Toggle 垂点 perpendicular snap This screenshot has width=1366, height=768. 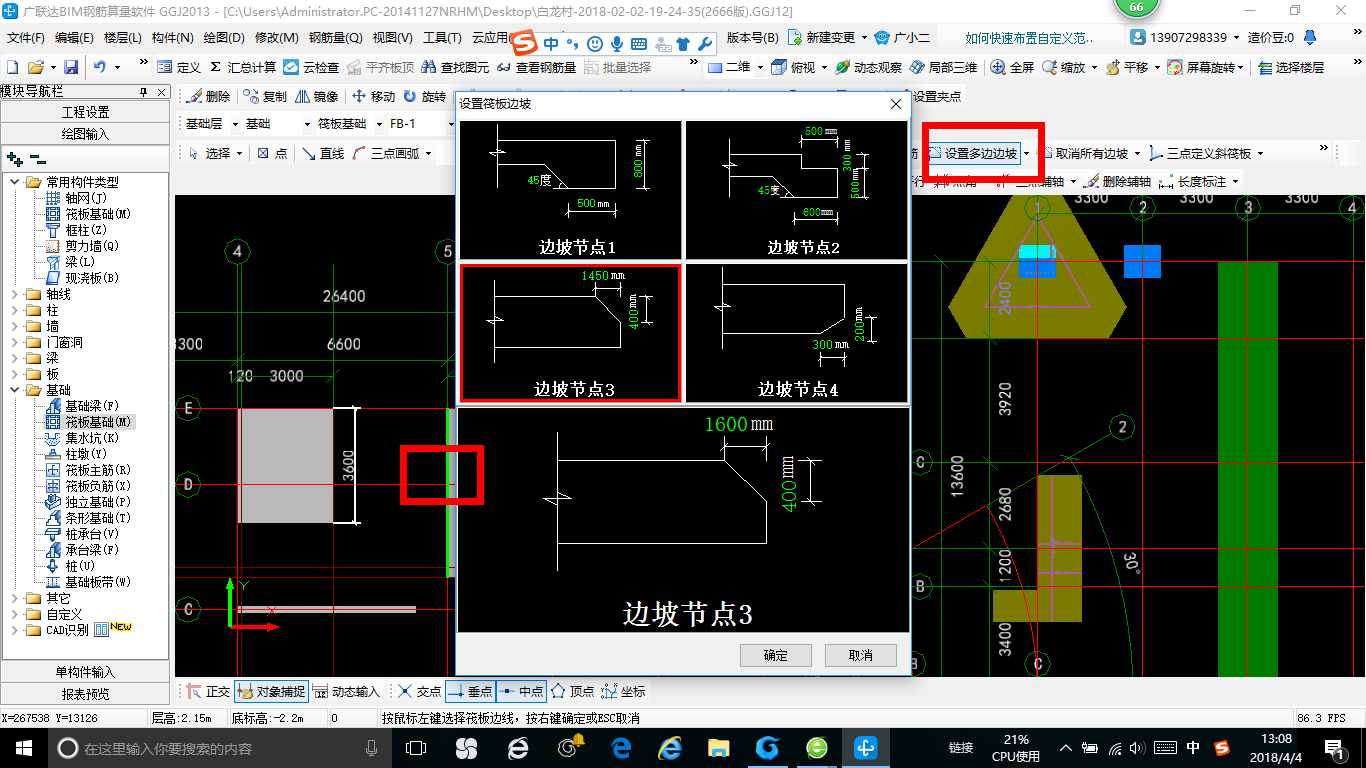tap(470, 691)
